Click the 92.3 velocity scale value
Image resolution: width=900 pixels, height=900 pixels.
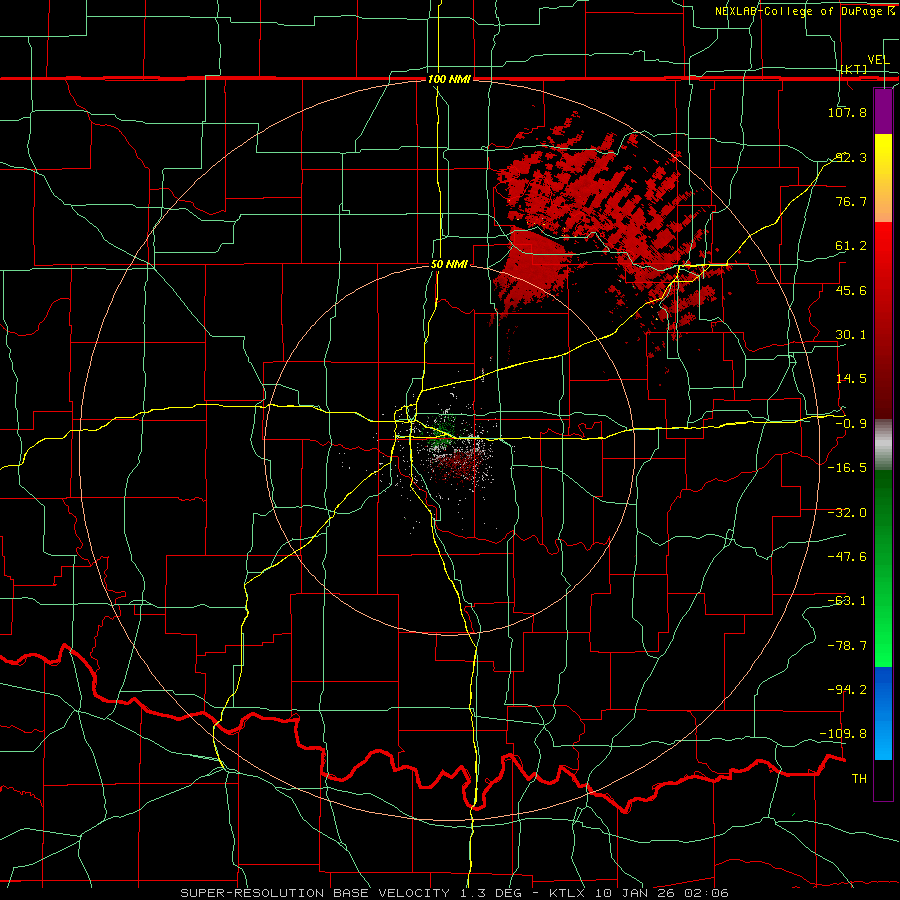click(851, 157)
